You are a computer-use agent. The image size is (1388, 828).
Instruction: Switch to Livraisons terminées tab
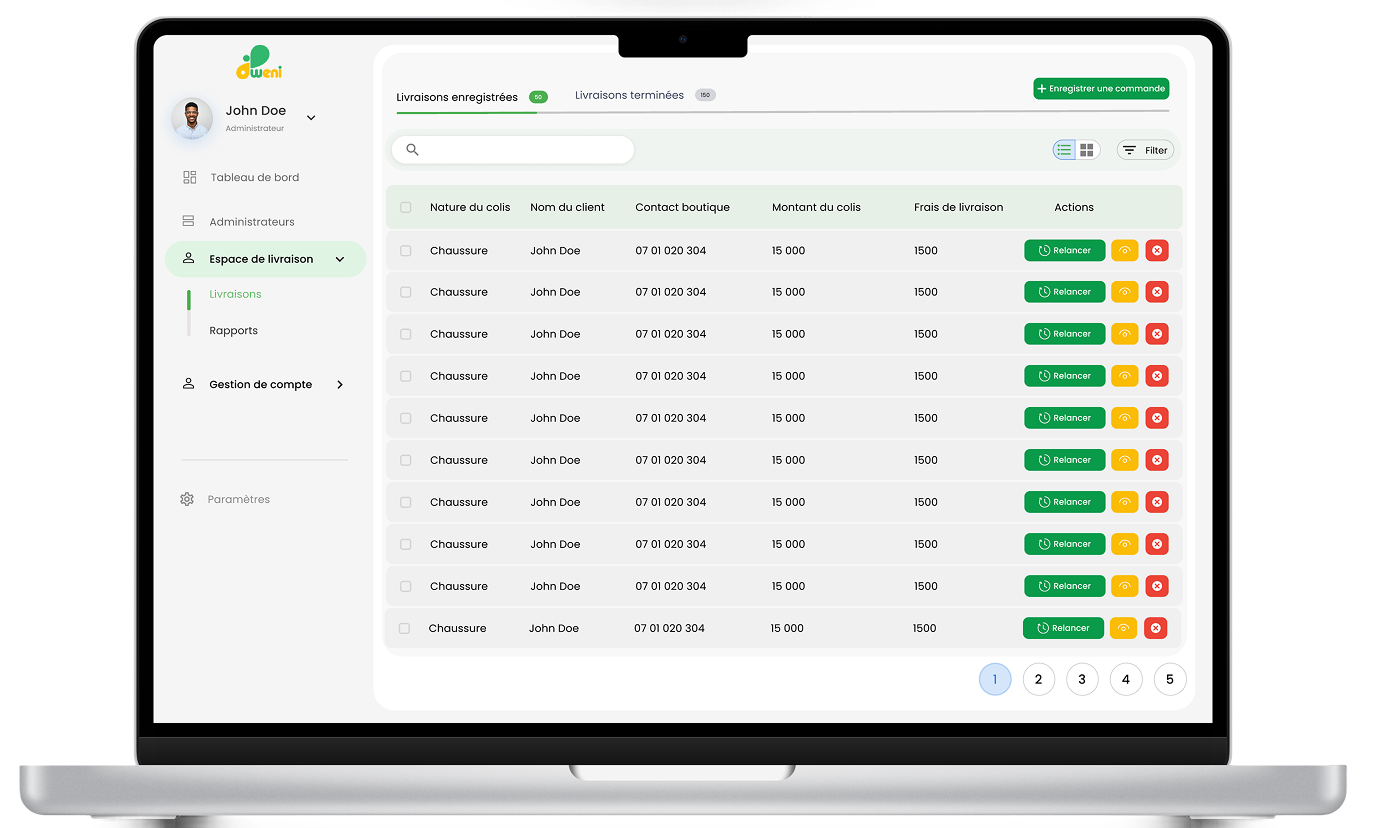[x=629, y=95]
